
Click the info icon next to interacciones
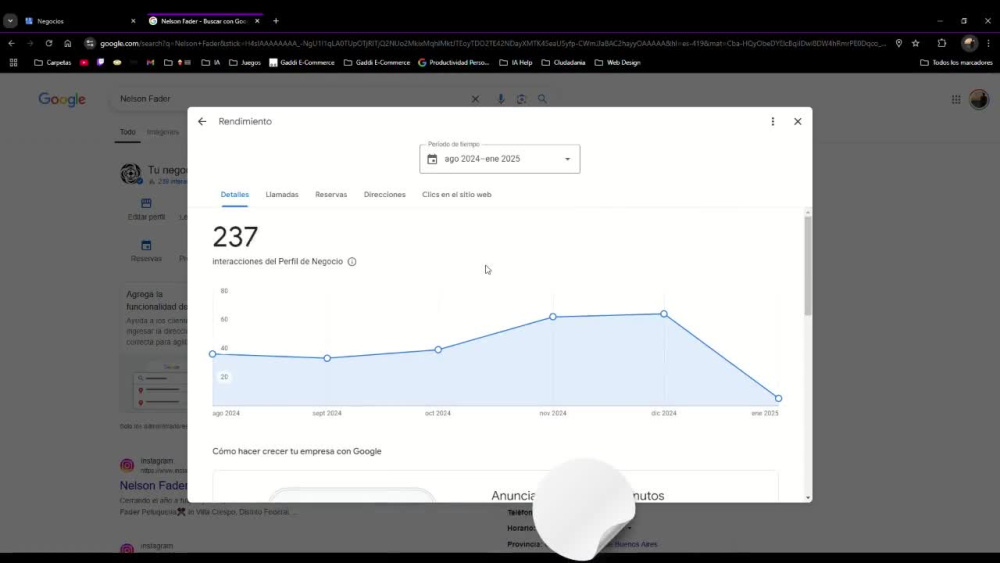pyautogui.click(x=352, y=261)
